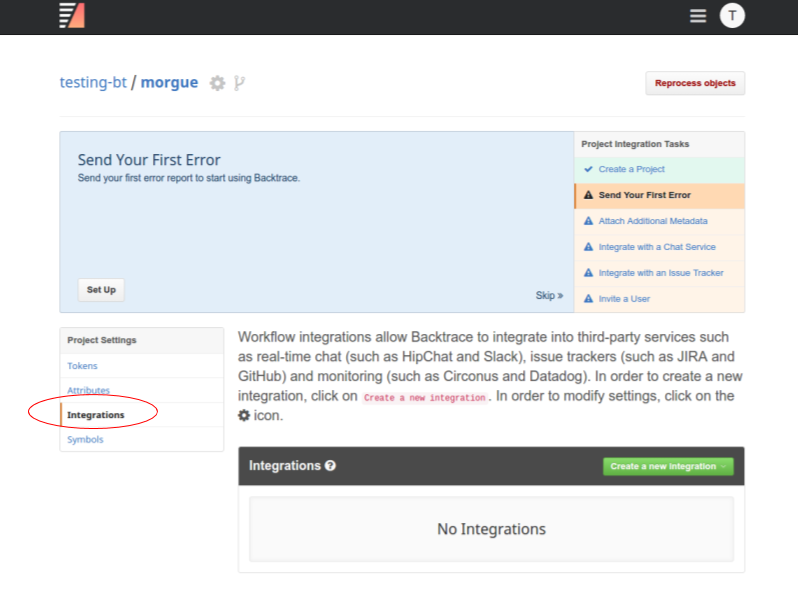Skip the Send Your First Error step
The image size is (798, 589).
tap(549, 296)
